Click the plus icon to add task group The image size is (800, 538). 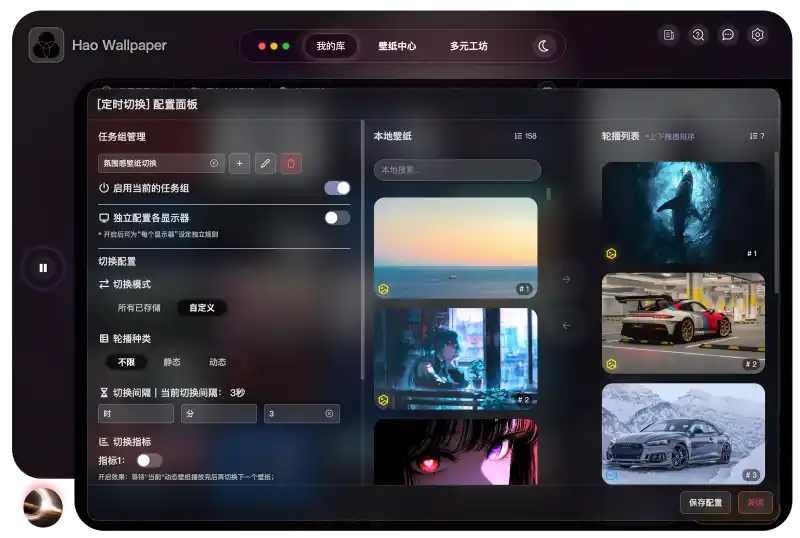pos(240,163)
